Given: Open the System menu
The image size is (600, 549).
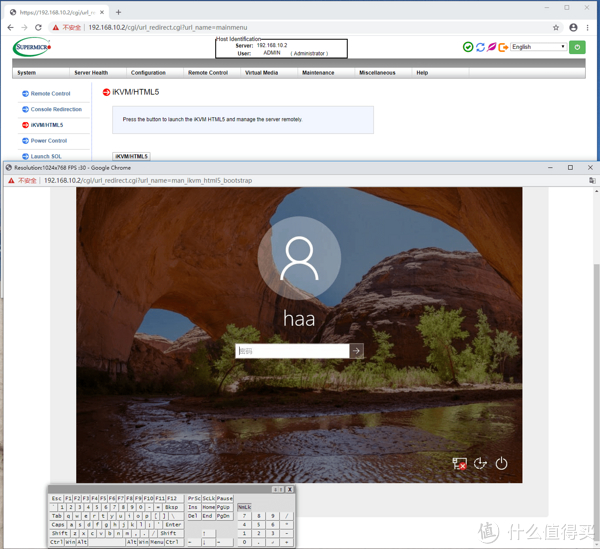Looking at the screenshot, I should point(26,73).
